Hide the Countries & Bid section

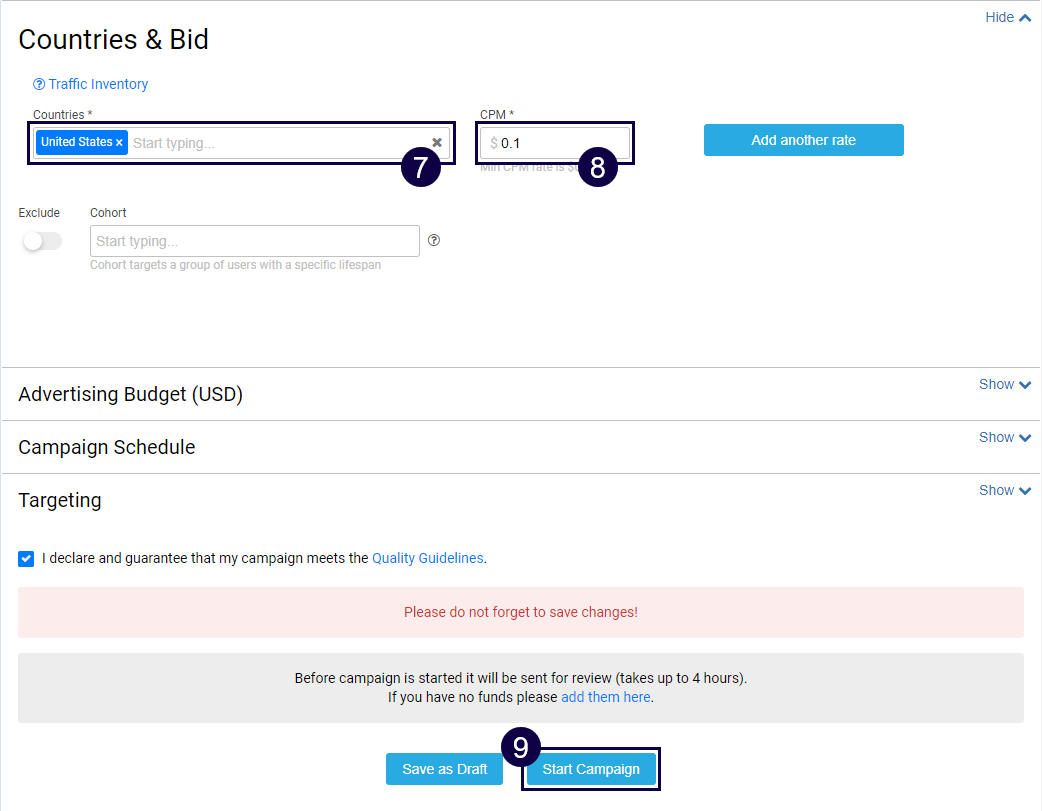click(x=1007, y=17)
